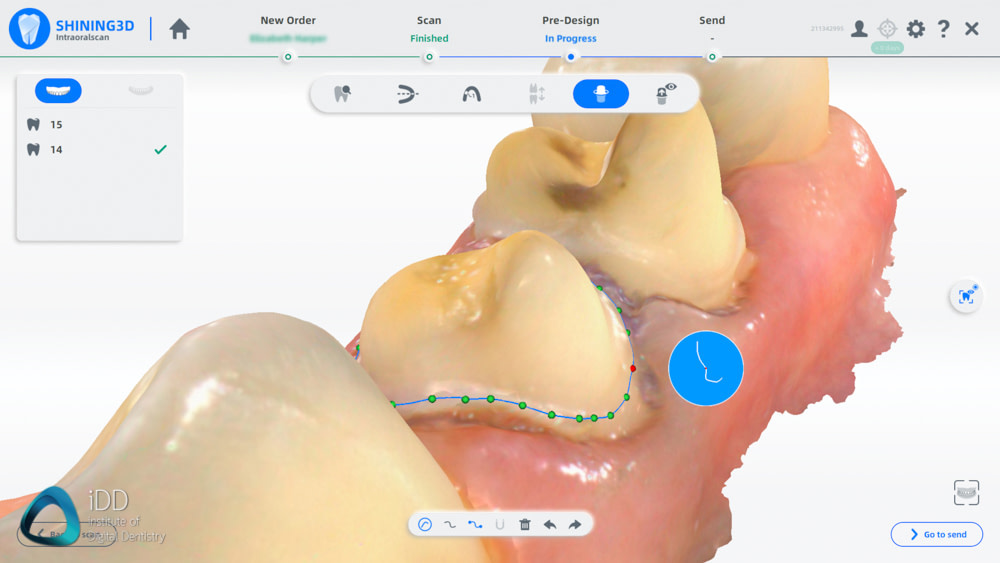Redo the margin line edit
Viewport: 1000px width, 563px height.
575,524
